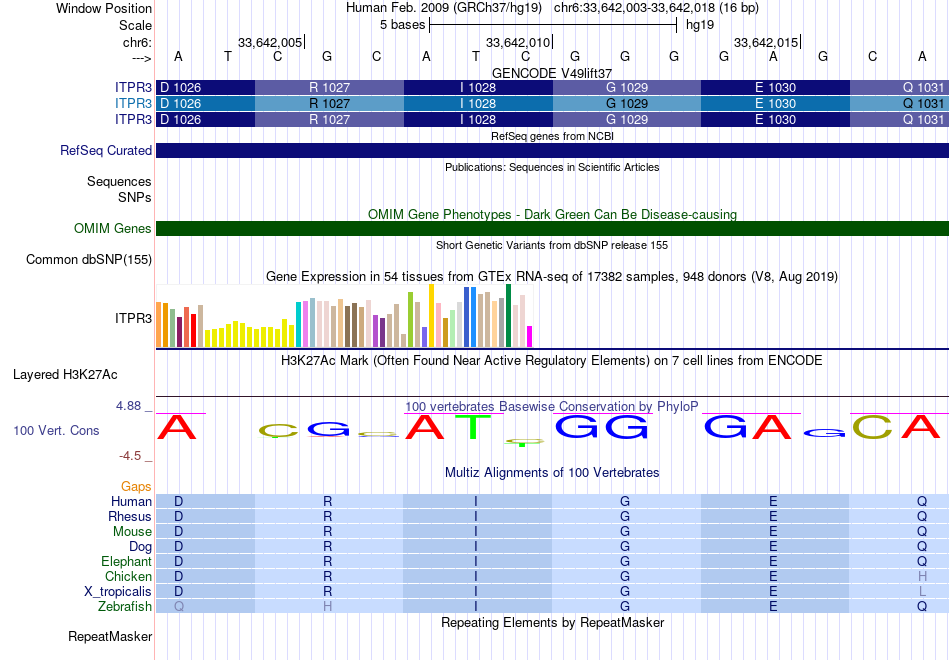950x660 pixels.
Task: Click the Sequences subtrack label
Action: pyautogui.click(x=119, y=181)
